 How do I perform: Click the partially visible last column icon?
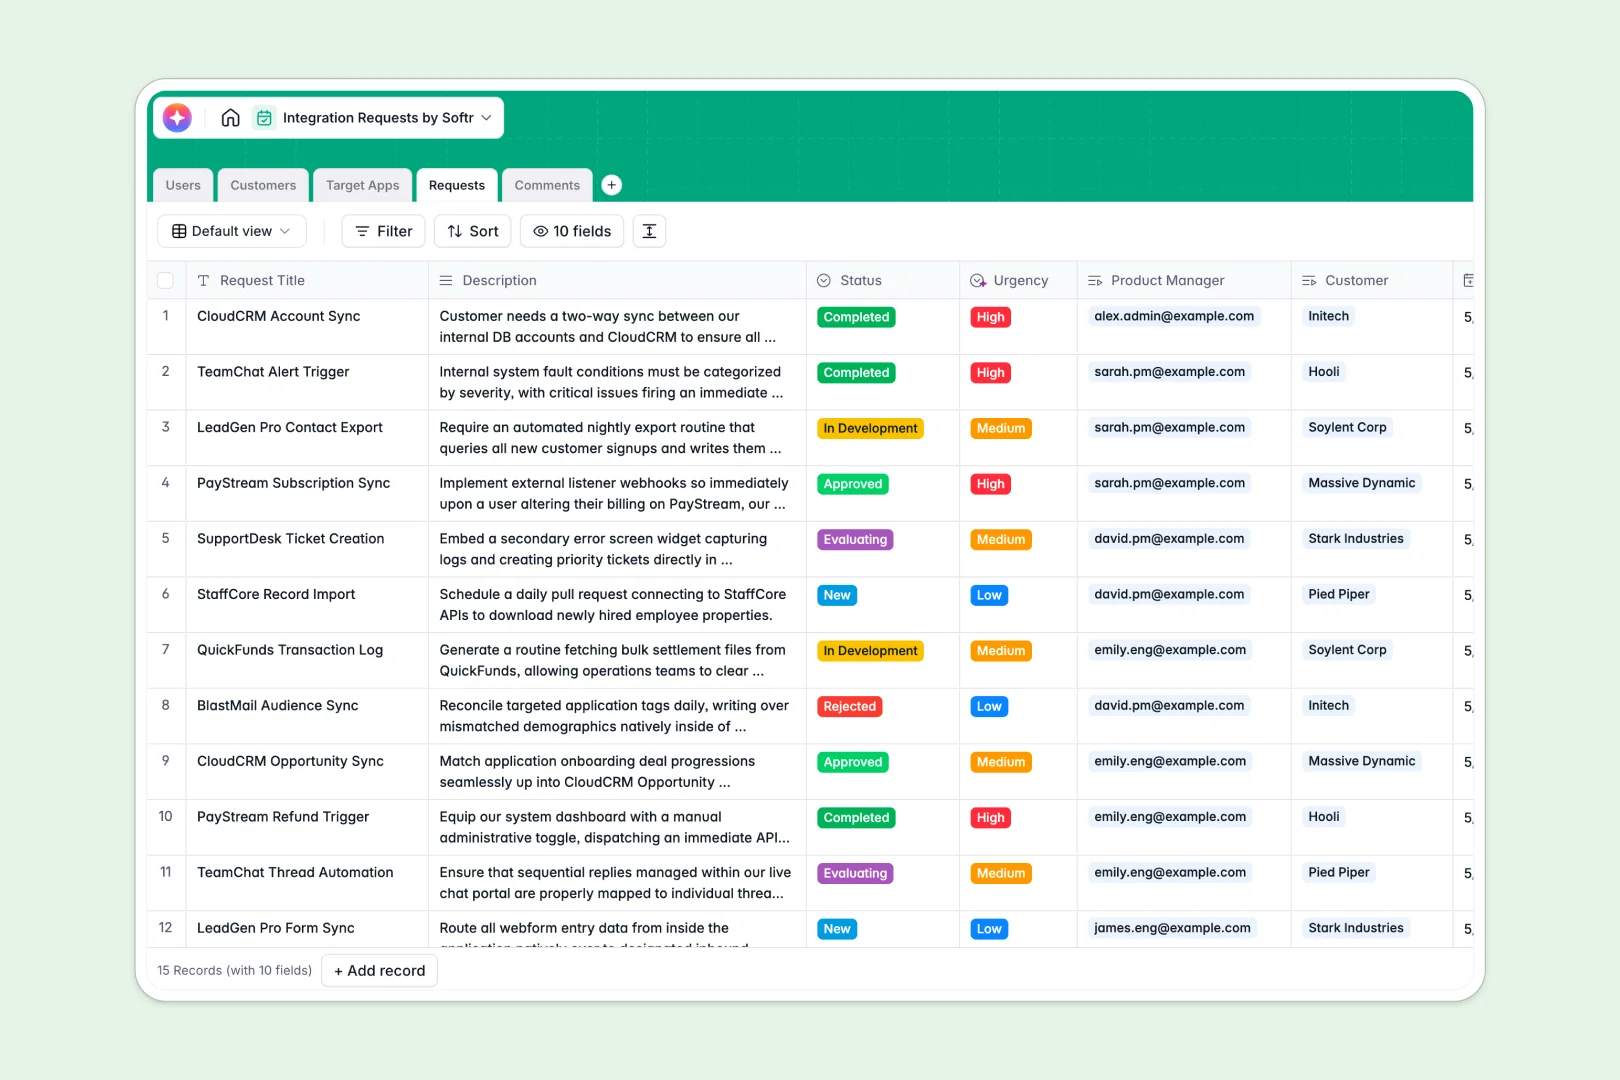click(x=1468, y=281)
